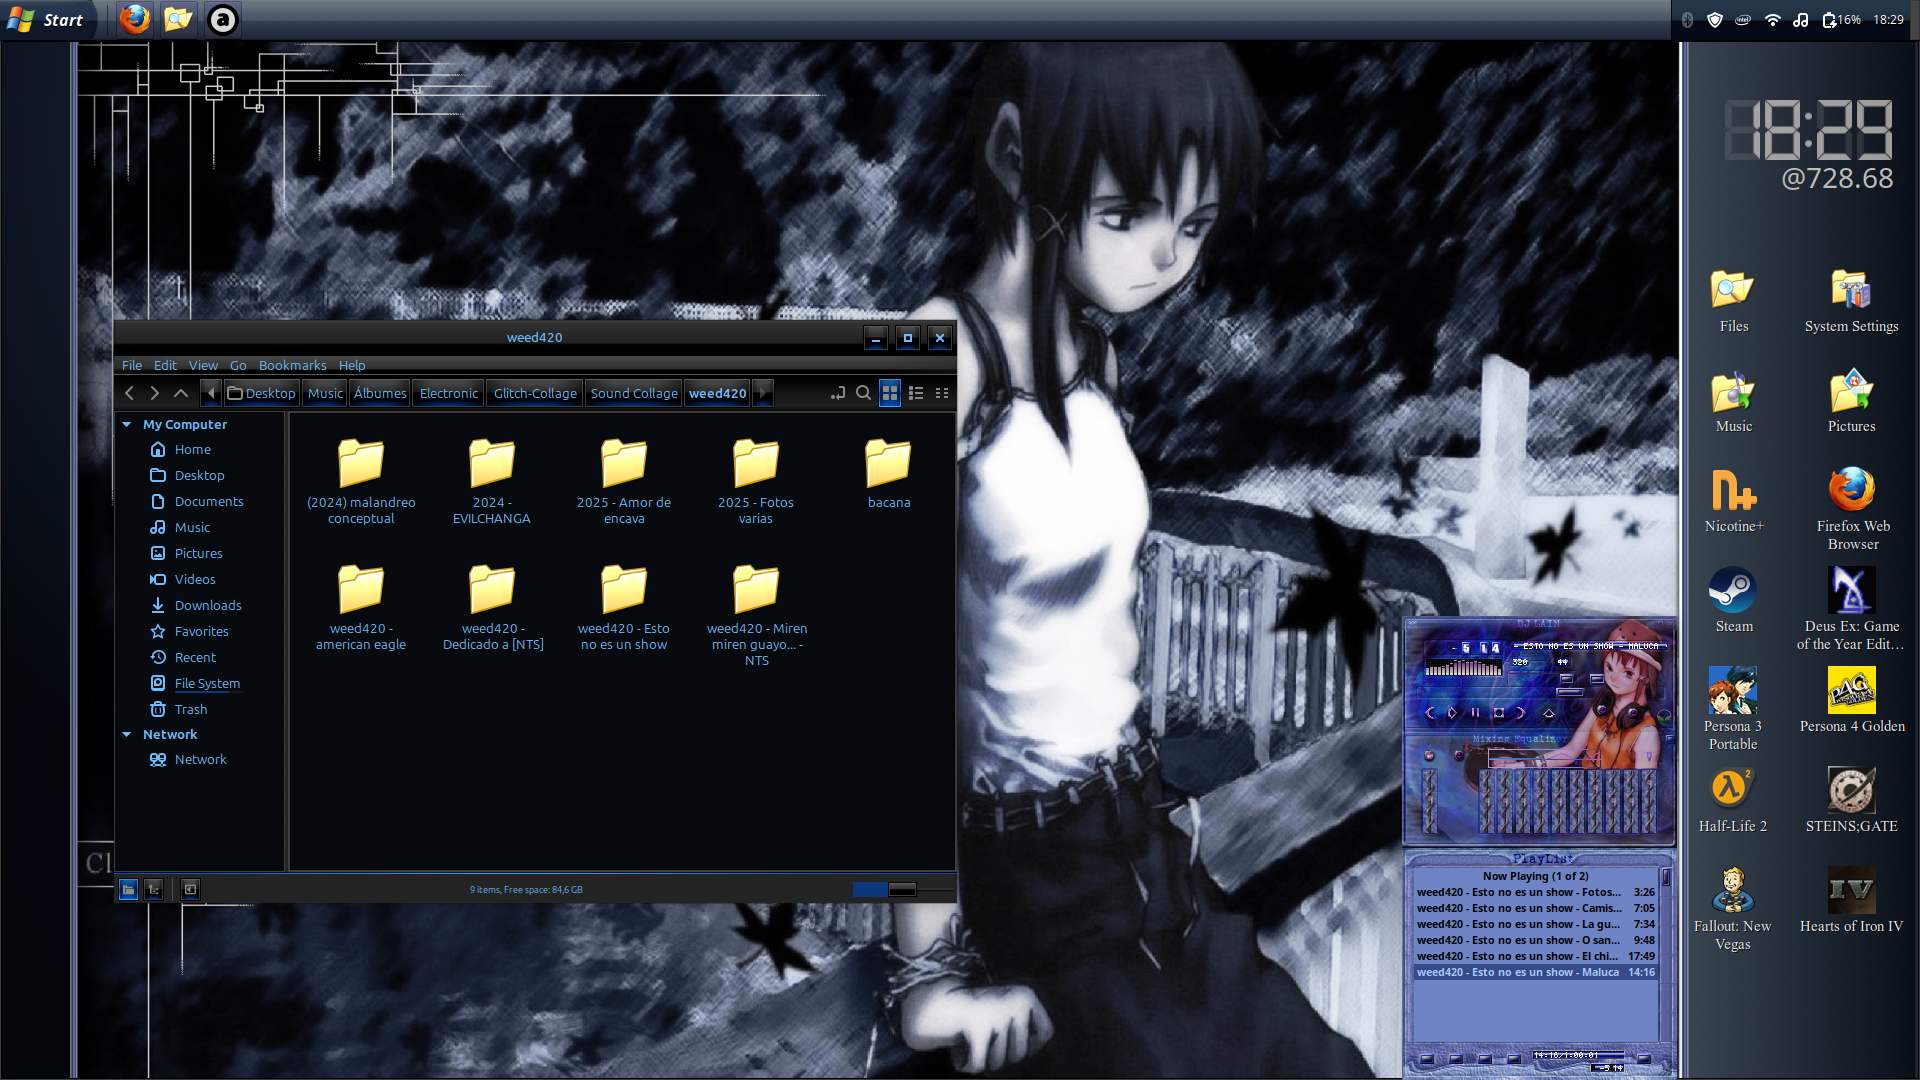
Task: Select the weed420 path bar button
Action: click(x=718, y=393)
